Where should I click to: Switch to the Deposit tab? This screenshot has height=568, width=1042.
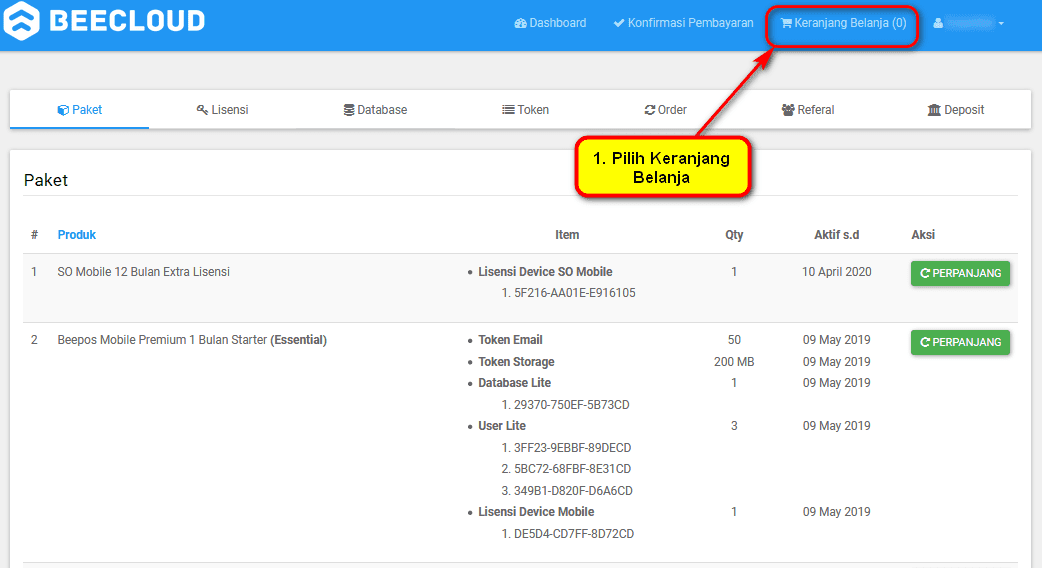tap(956, 110)
